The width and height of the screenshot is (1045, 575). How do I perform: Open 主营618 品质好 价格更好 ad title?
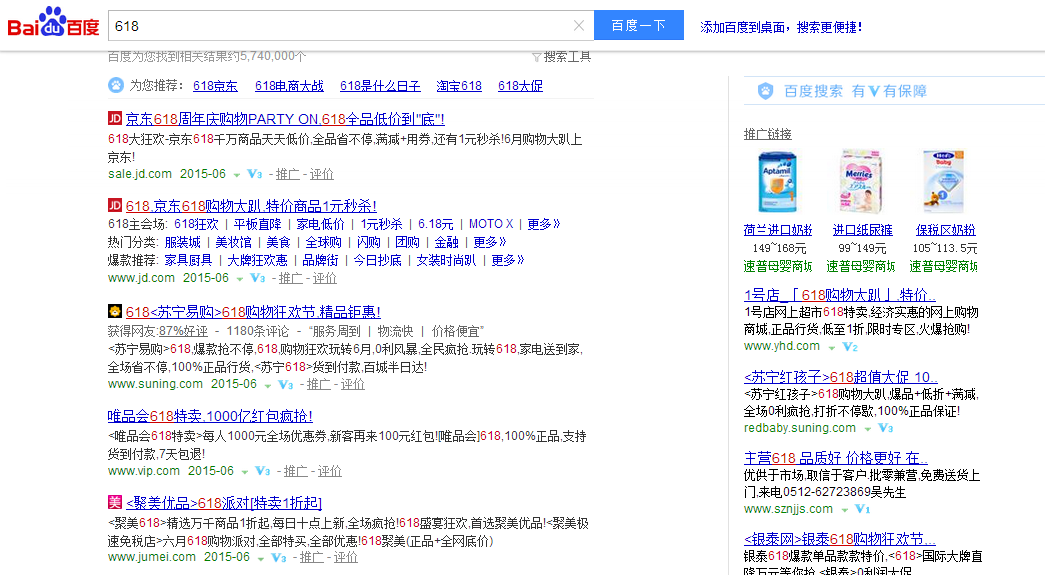tap(836, 458)
